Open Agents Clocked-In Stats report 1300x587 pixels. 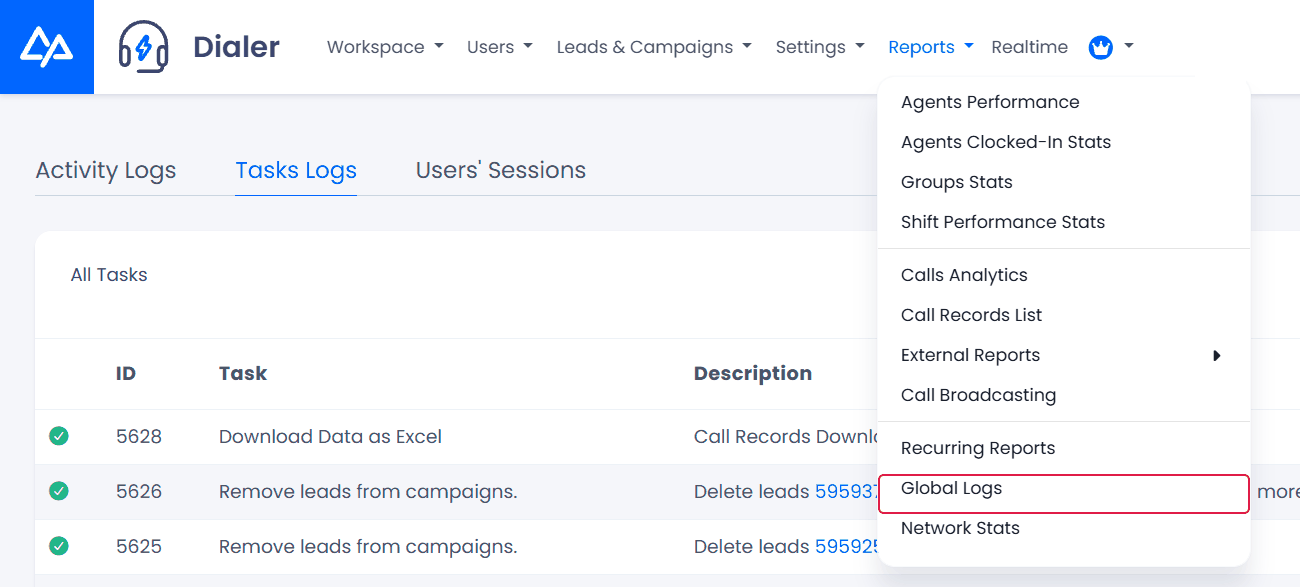pyautogui.click(x=1064, y=142)
